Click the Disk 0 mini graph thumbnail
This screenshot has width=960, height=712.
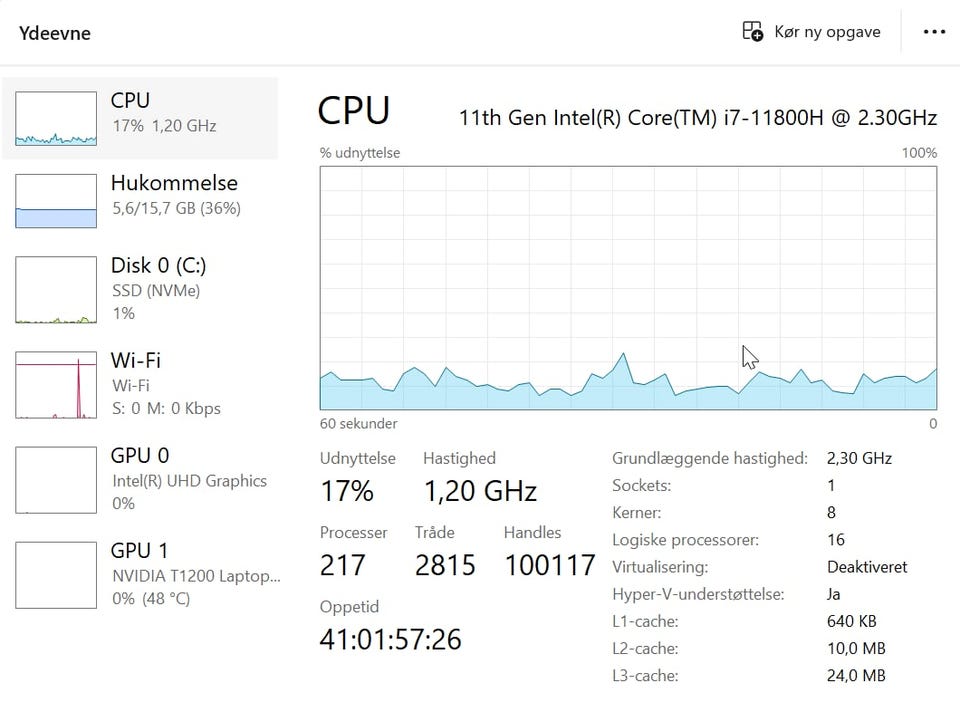tap(56, 290)
